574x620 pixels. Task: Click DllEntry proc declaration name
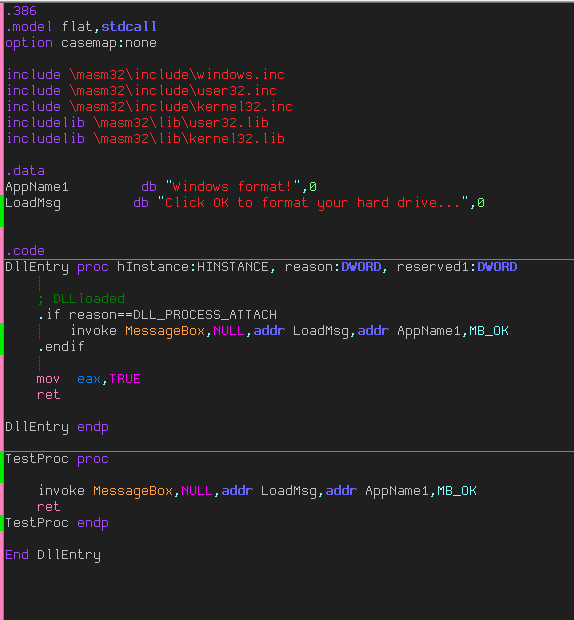coord(37,267)
